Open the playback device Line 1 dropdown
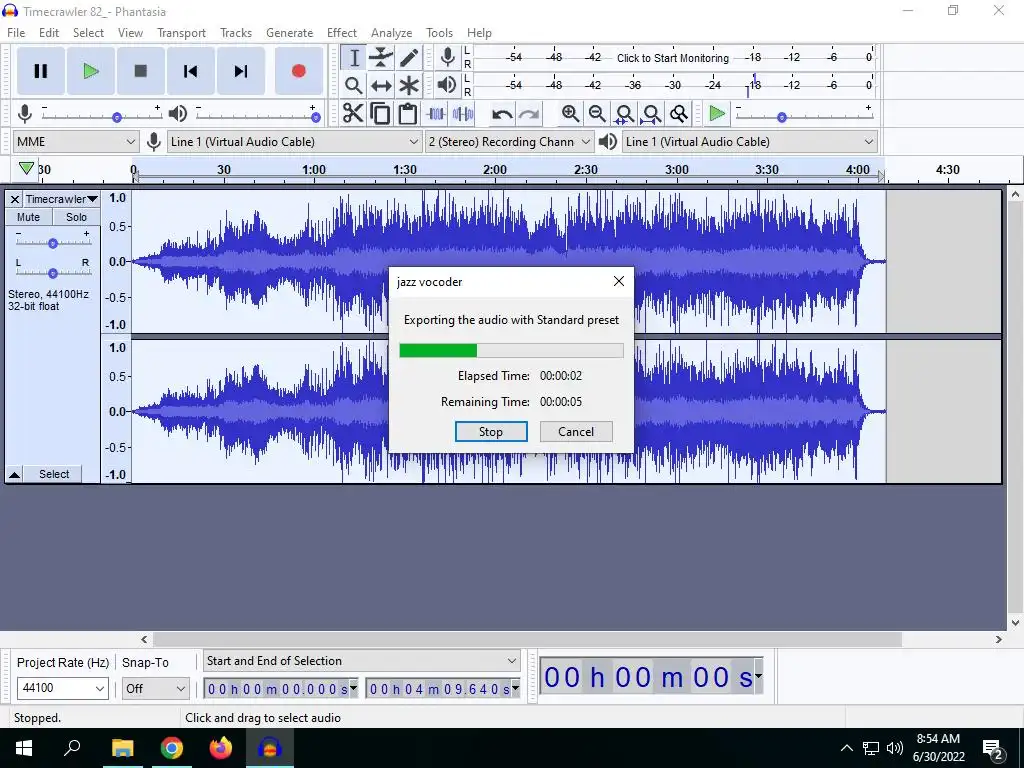 pos(749,142)
